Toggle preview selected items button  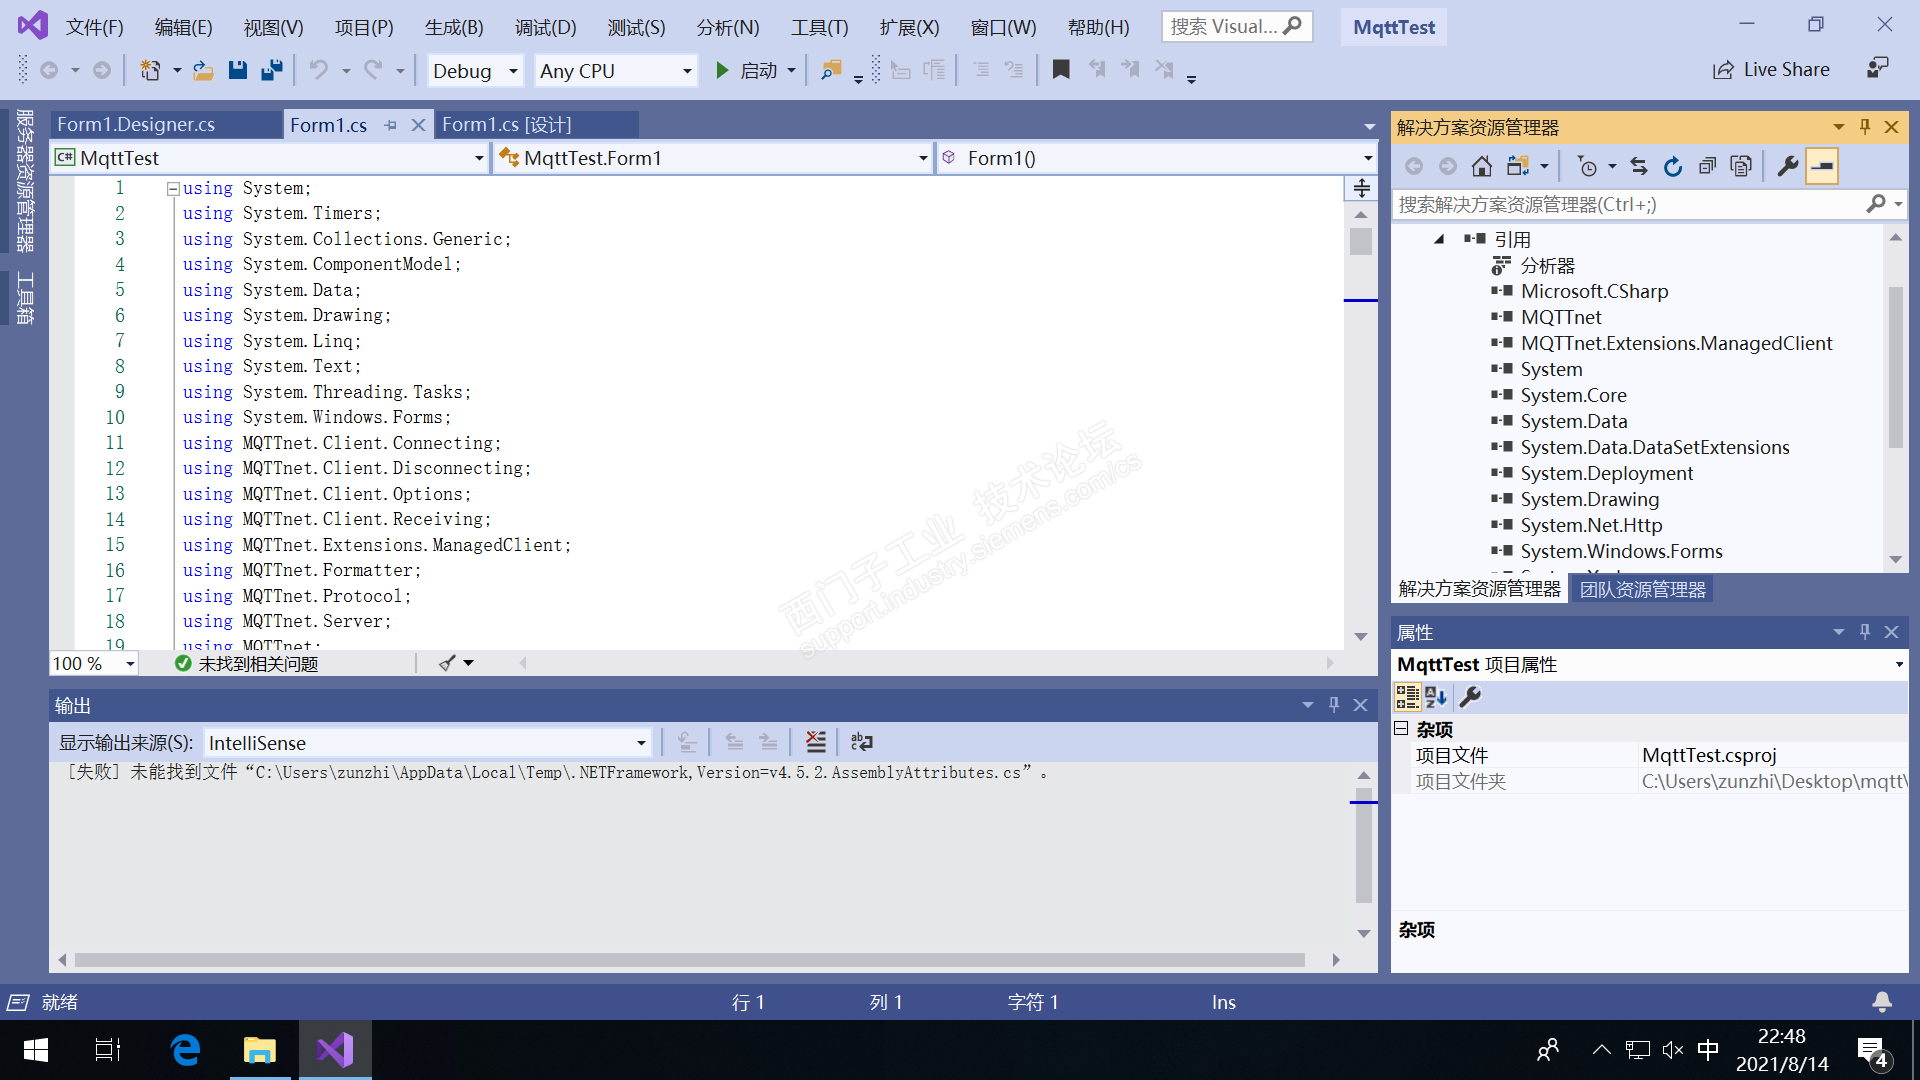click(x=1822, y=167)
